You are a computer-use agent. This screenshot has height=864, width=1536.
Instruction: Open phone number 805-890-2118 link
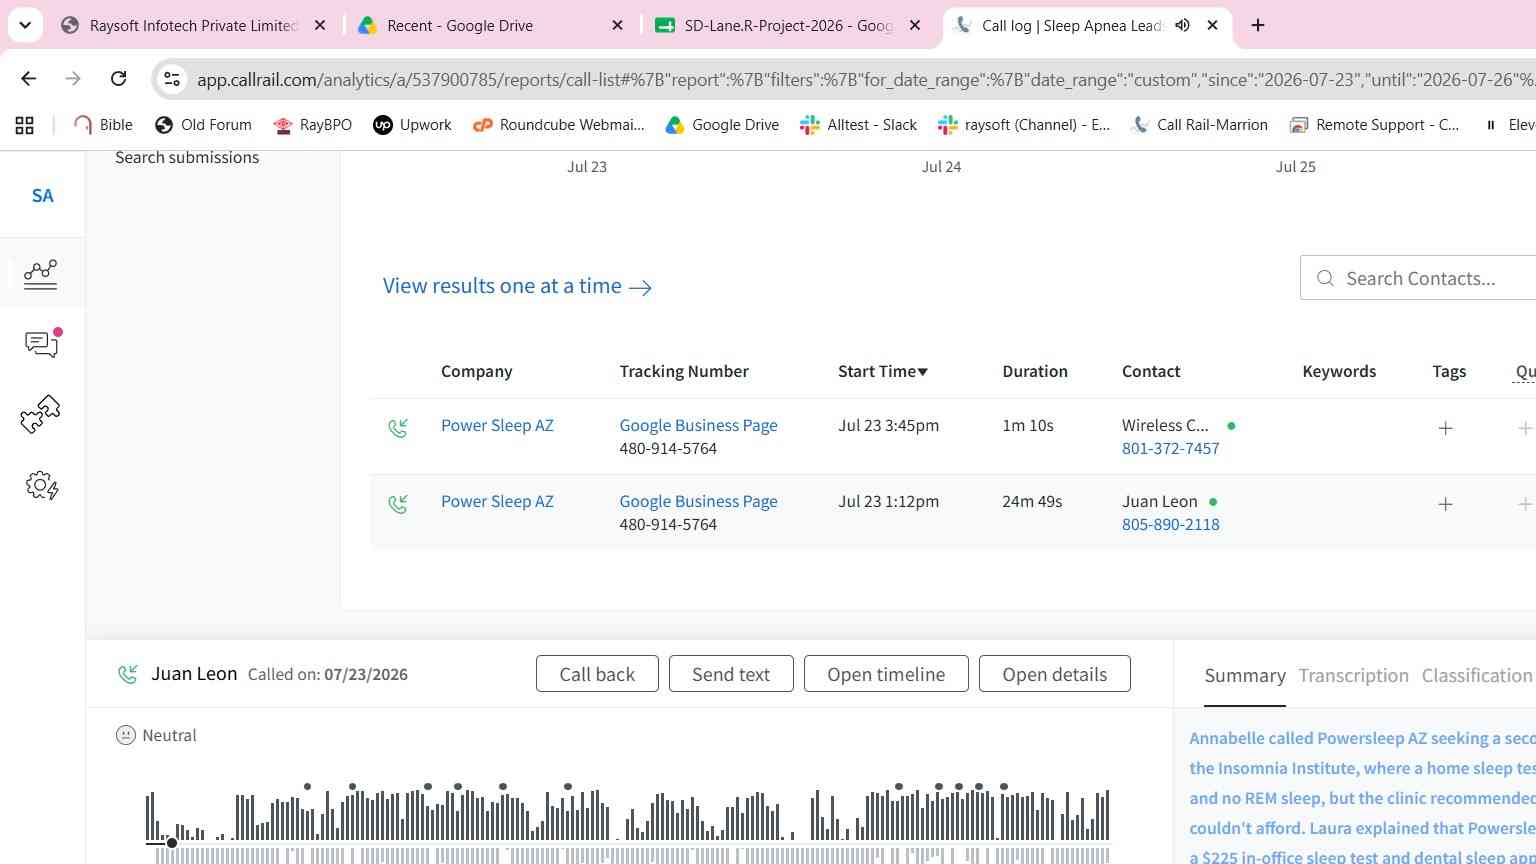1170,524
